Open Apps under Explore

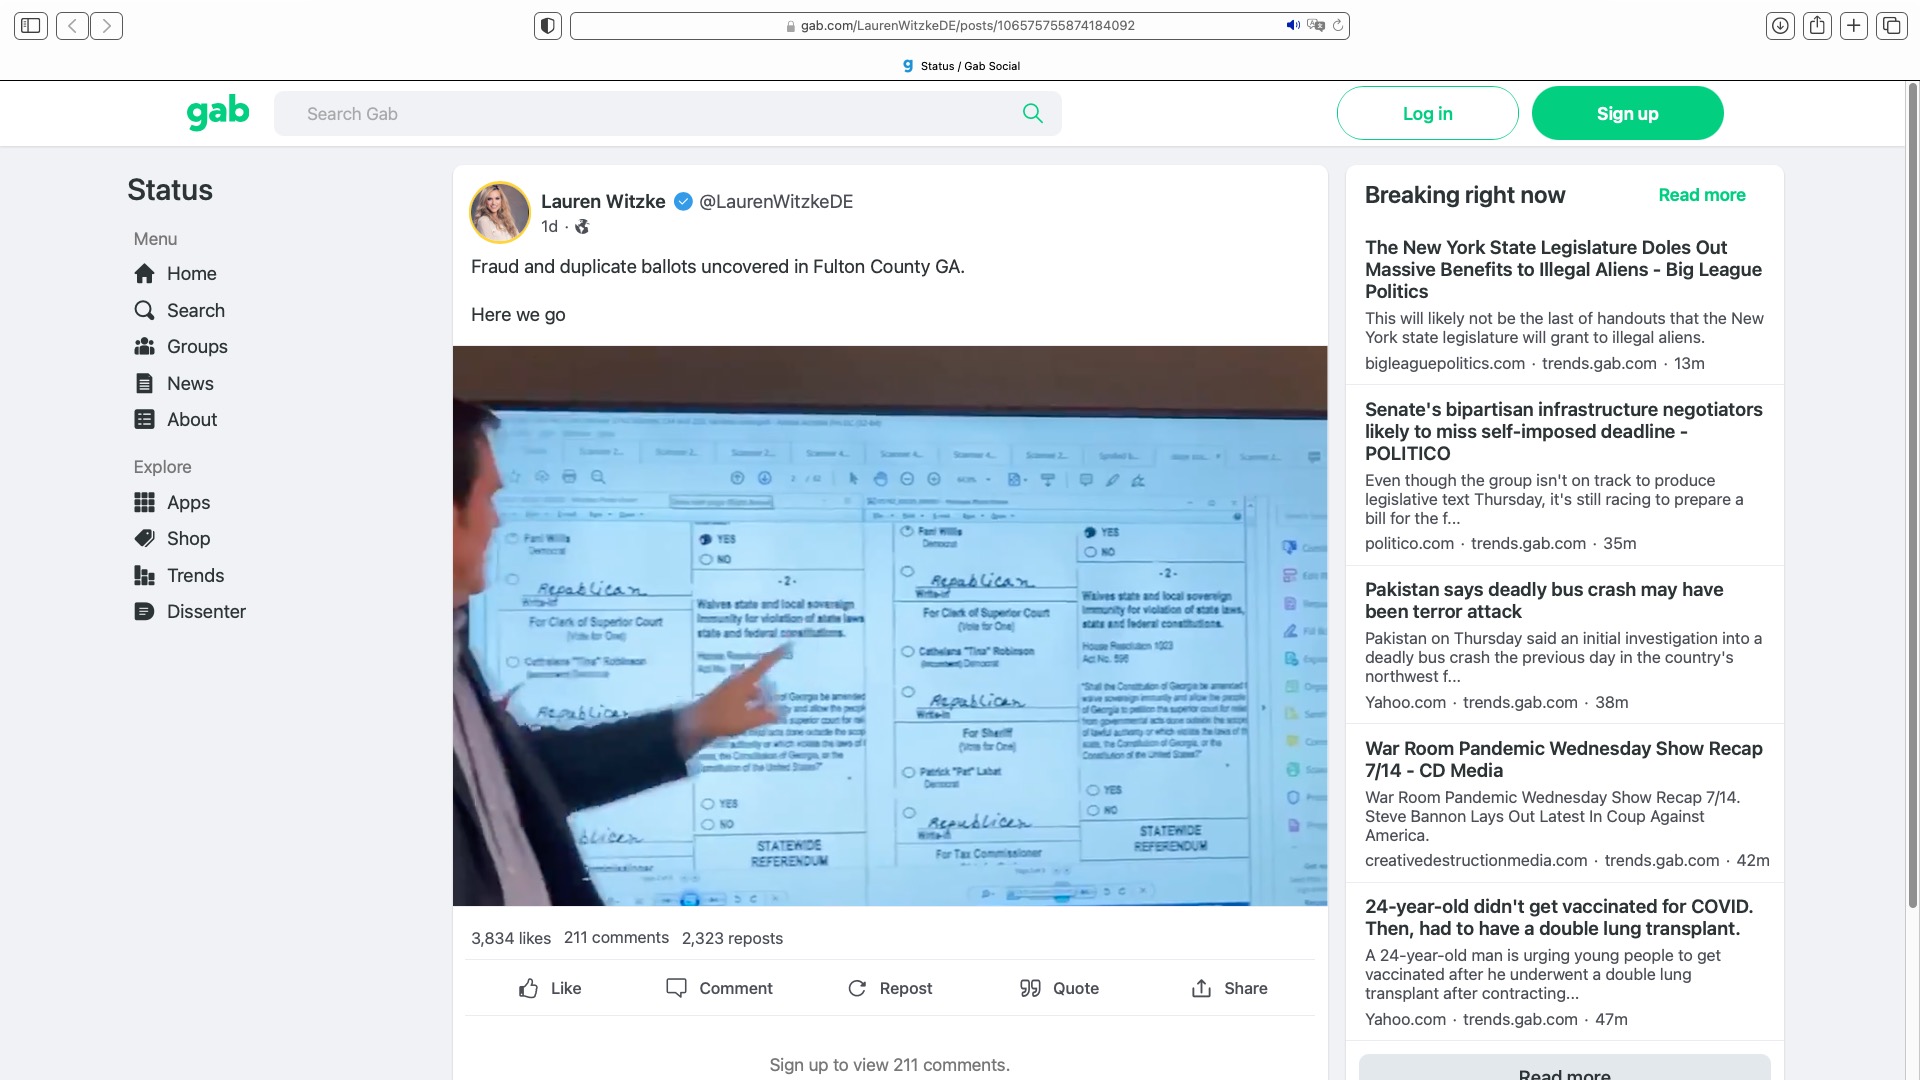(x=188, y=502)
